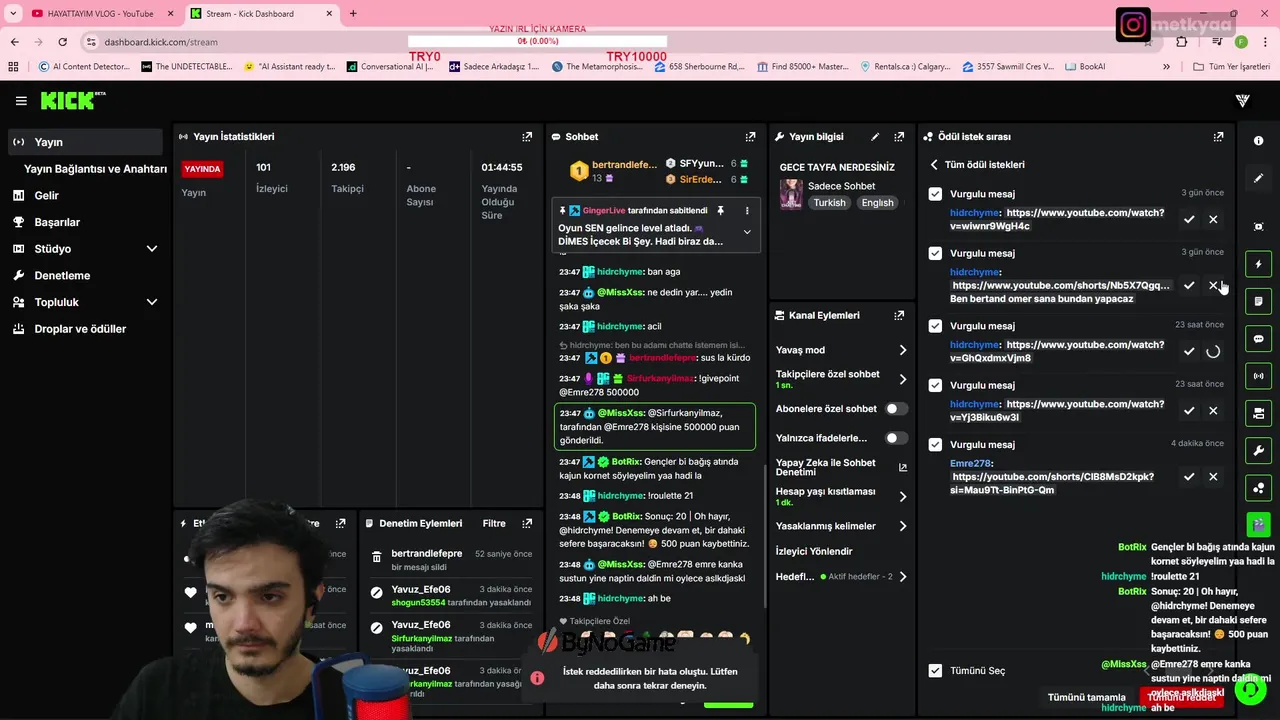The width and height of the screenshot is (1280, 720).
Task: Pop out the Ödül istek sırası panel
Action: [1218, 137]
